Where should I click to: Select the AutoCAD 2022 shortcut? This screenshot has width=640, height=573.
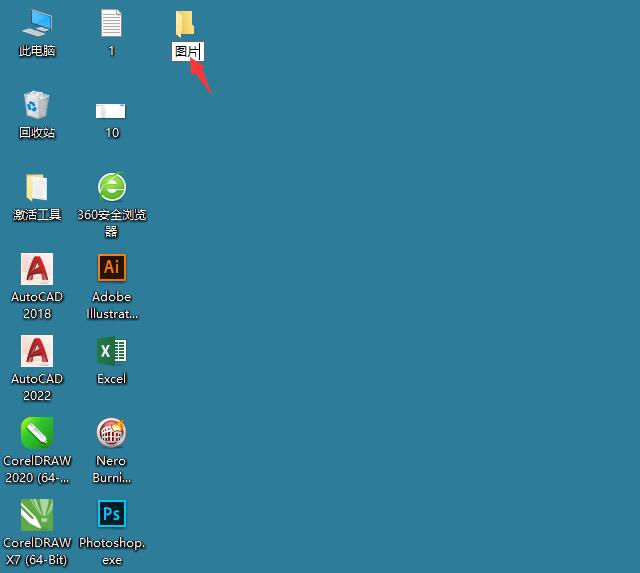(37, 351)
